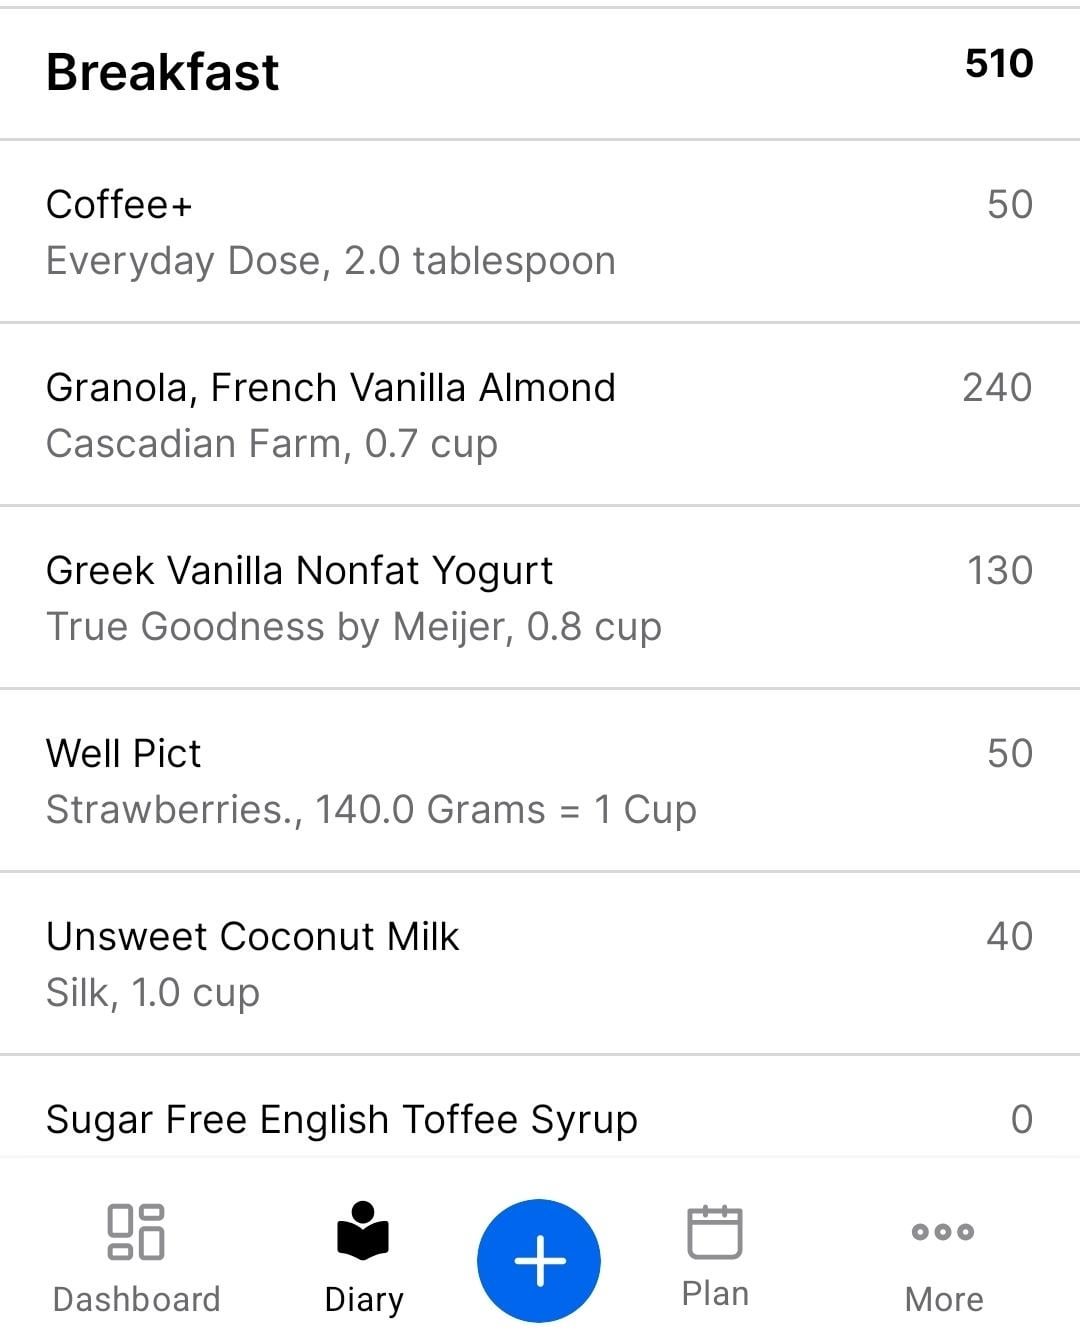The width and height of the screenshot is (1080, 1340).
Task: Switch to the Plan tab label
Action: 715,1294
